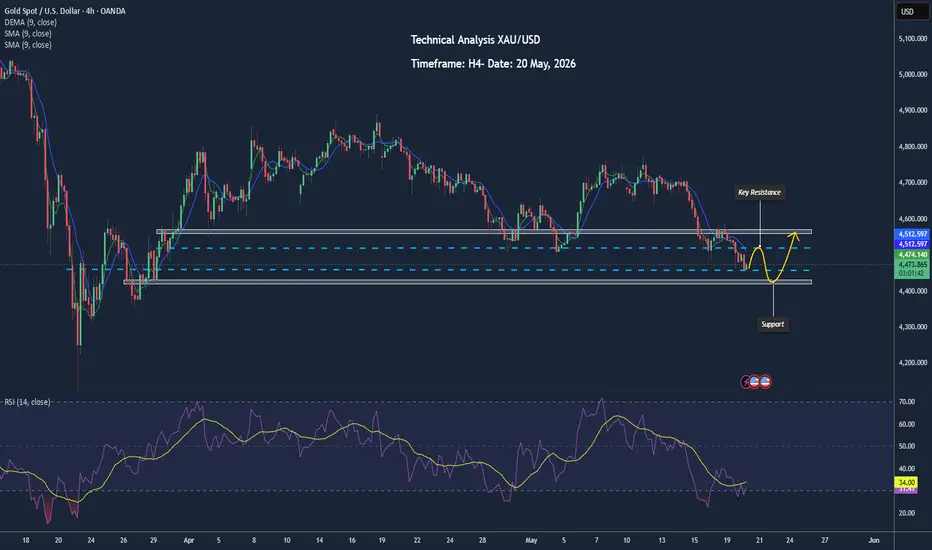Click the 4,700.000 price axis label
Viewport: 932px width, 550px height.
pos(912,183)
